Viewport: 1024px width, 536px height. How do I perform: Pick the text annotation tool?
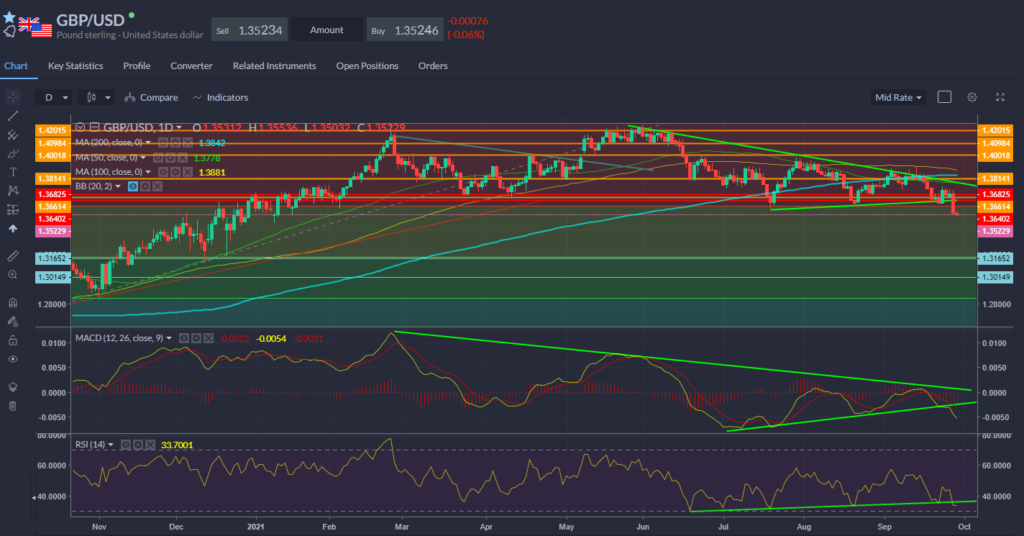[12, 172]
